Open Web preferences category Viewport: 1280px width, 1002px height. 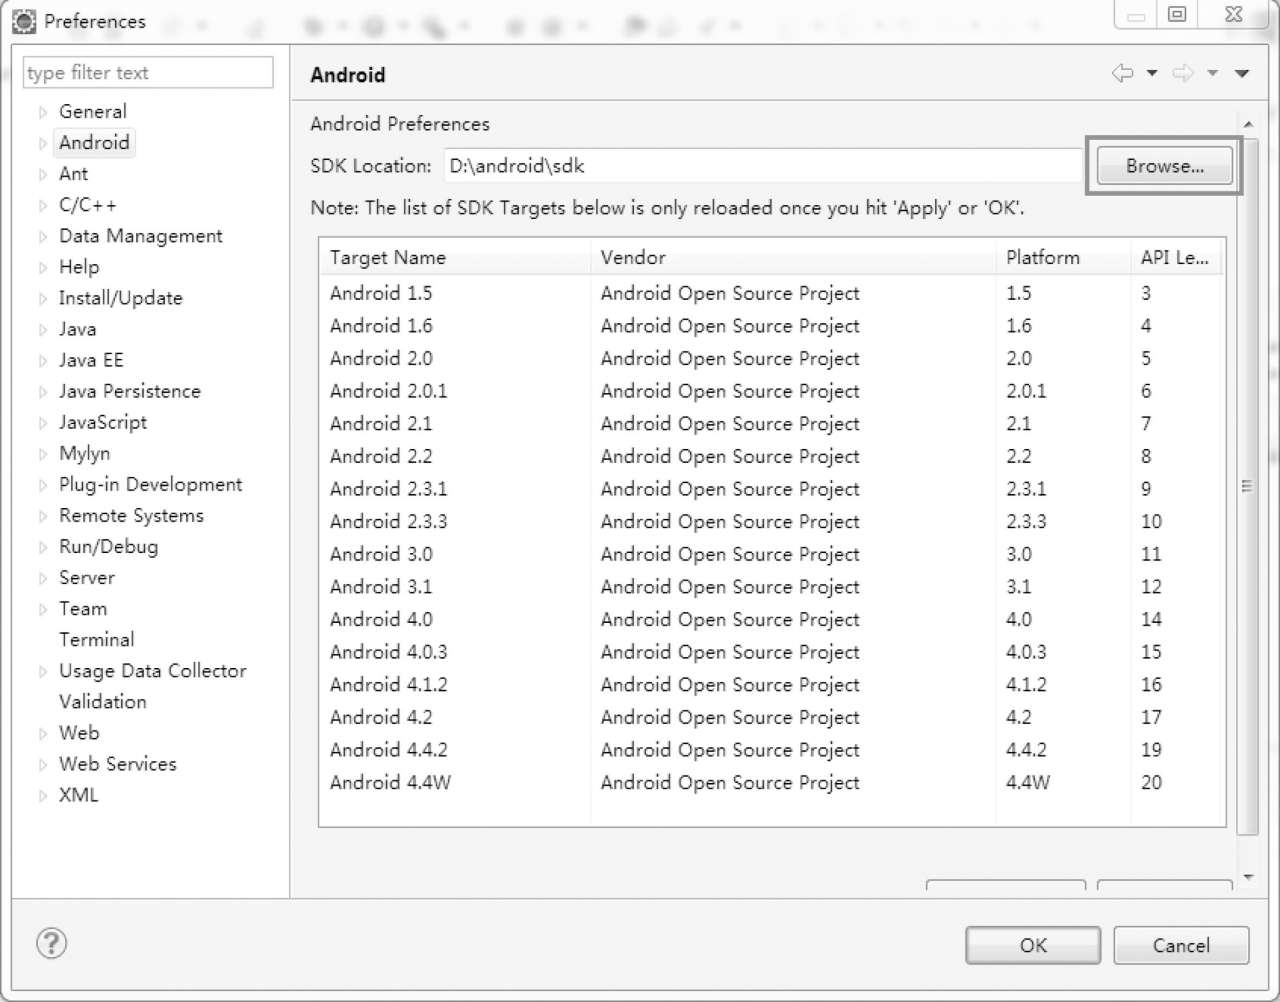point(78,732)
